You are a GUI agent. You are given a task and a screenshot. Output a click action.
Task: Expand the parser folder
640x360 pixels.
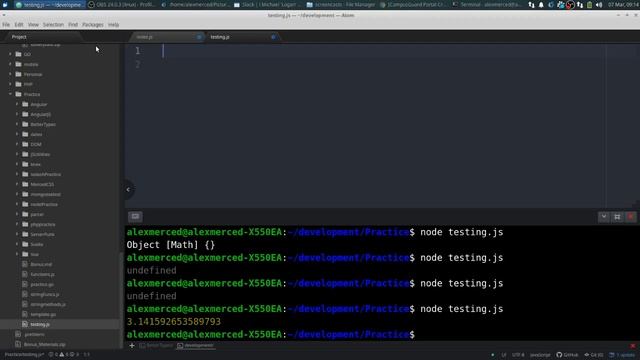pyautogui.click(x=17, y=214)
